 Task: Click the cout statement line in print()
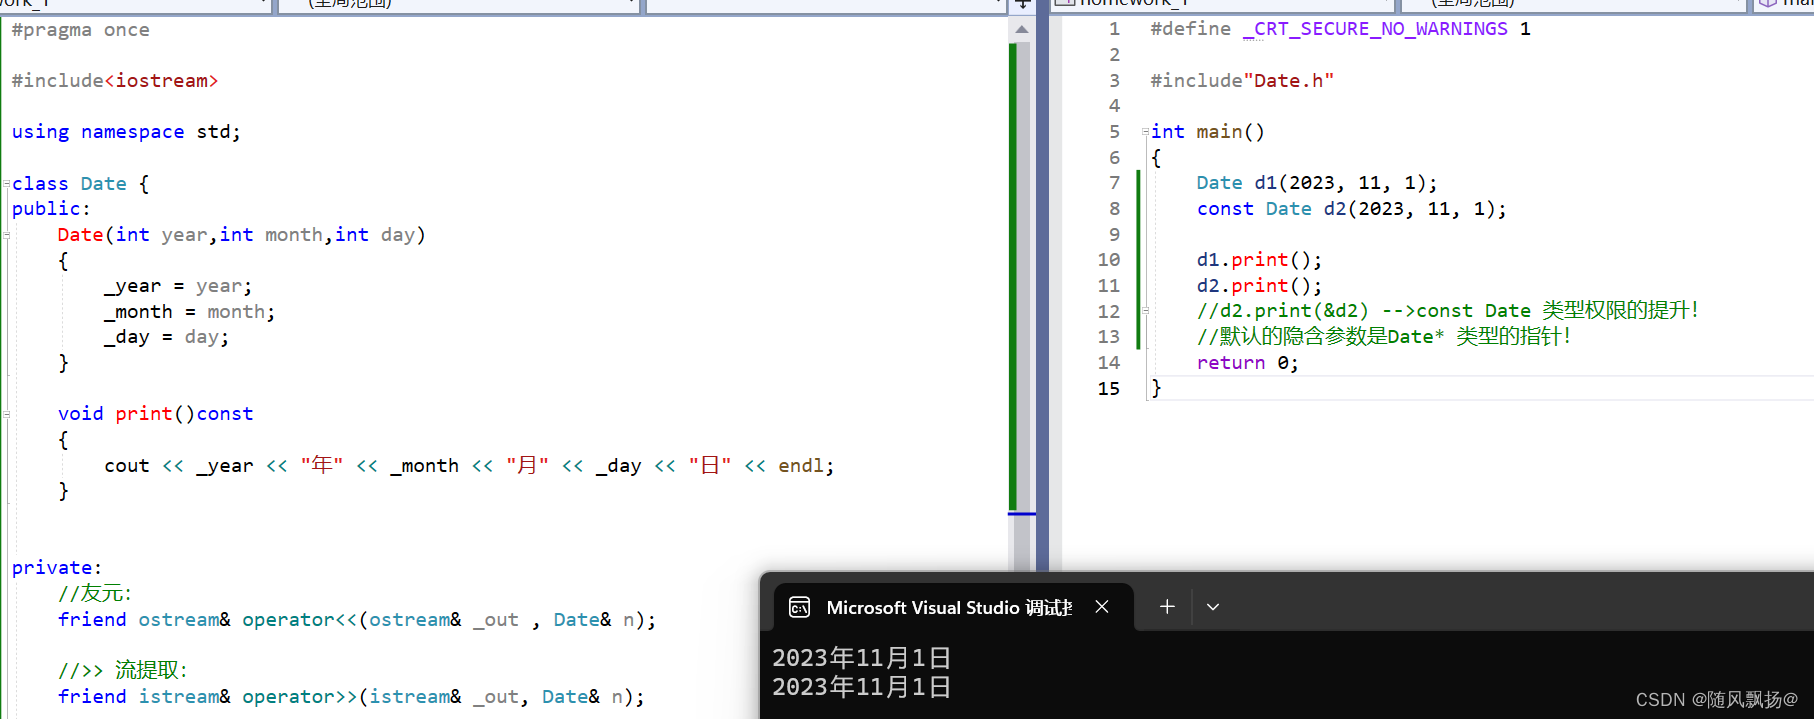pos(469,465)
